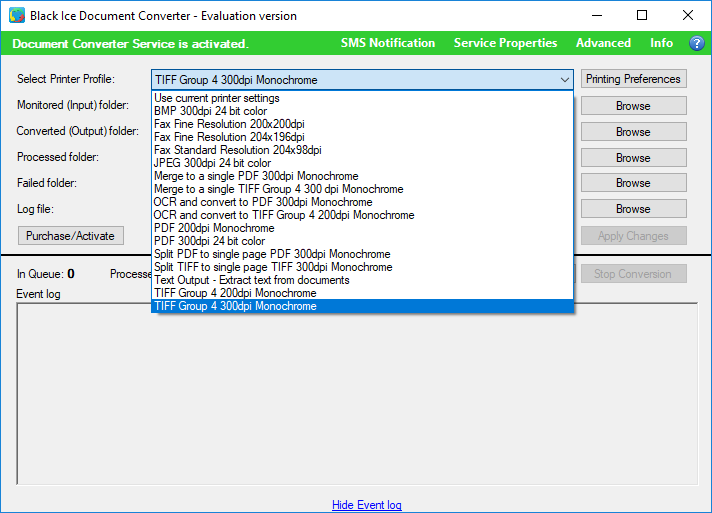This screenshot has height=513, width=712.
Task: Click the Hide Event log link
Action: point(366,505)
